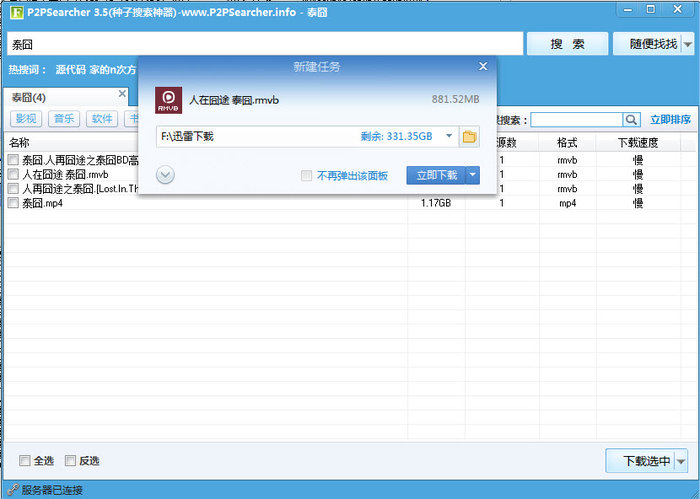Open dropdown arrow beside 立即下载 button
This screenshot has height=499, width=700.
[x=472, y=175]
